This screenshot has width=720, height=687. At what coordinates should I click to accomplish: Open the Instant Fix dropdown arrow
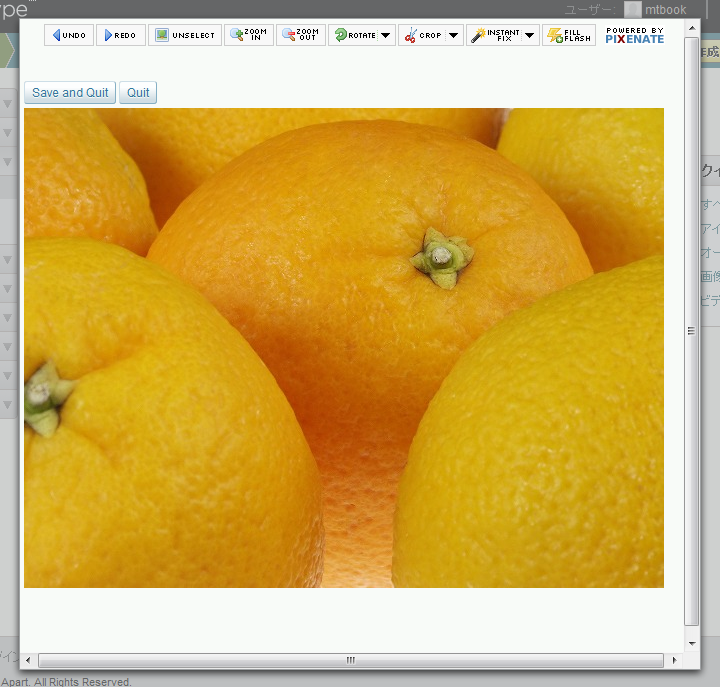coord(529,35)
